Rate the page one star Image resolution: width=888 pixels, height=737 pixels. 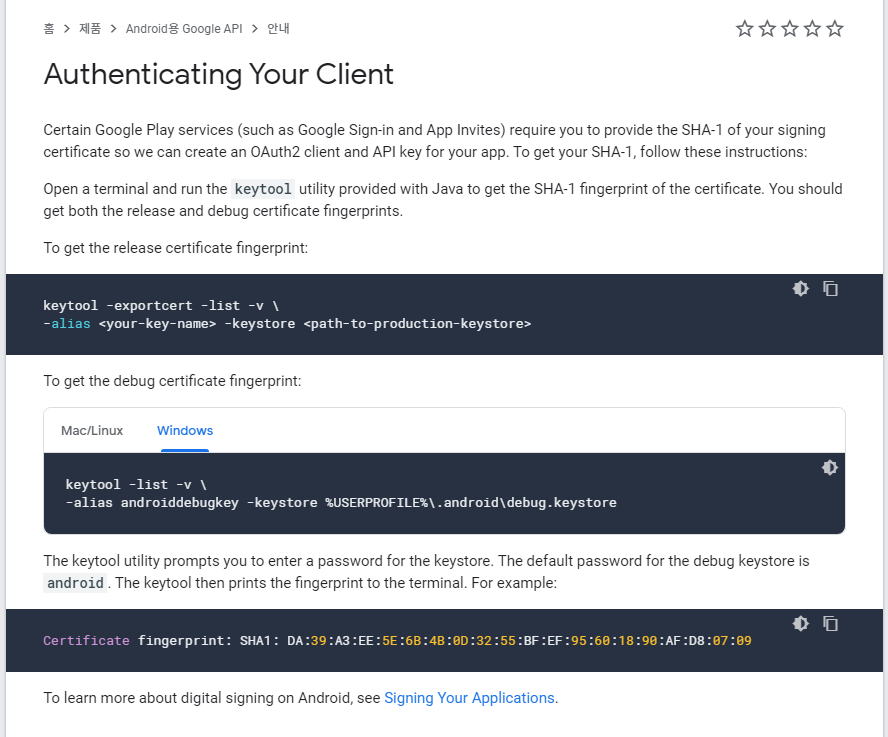point(744,28)
